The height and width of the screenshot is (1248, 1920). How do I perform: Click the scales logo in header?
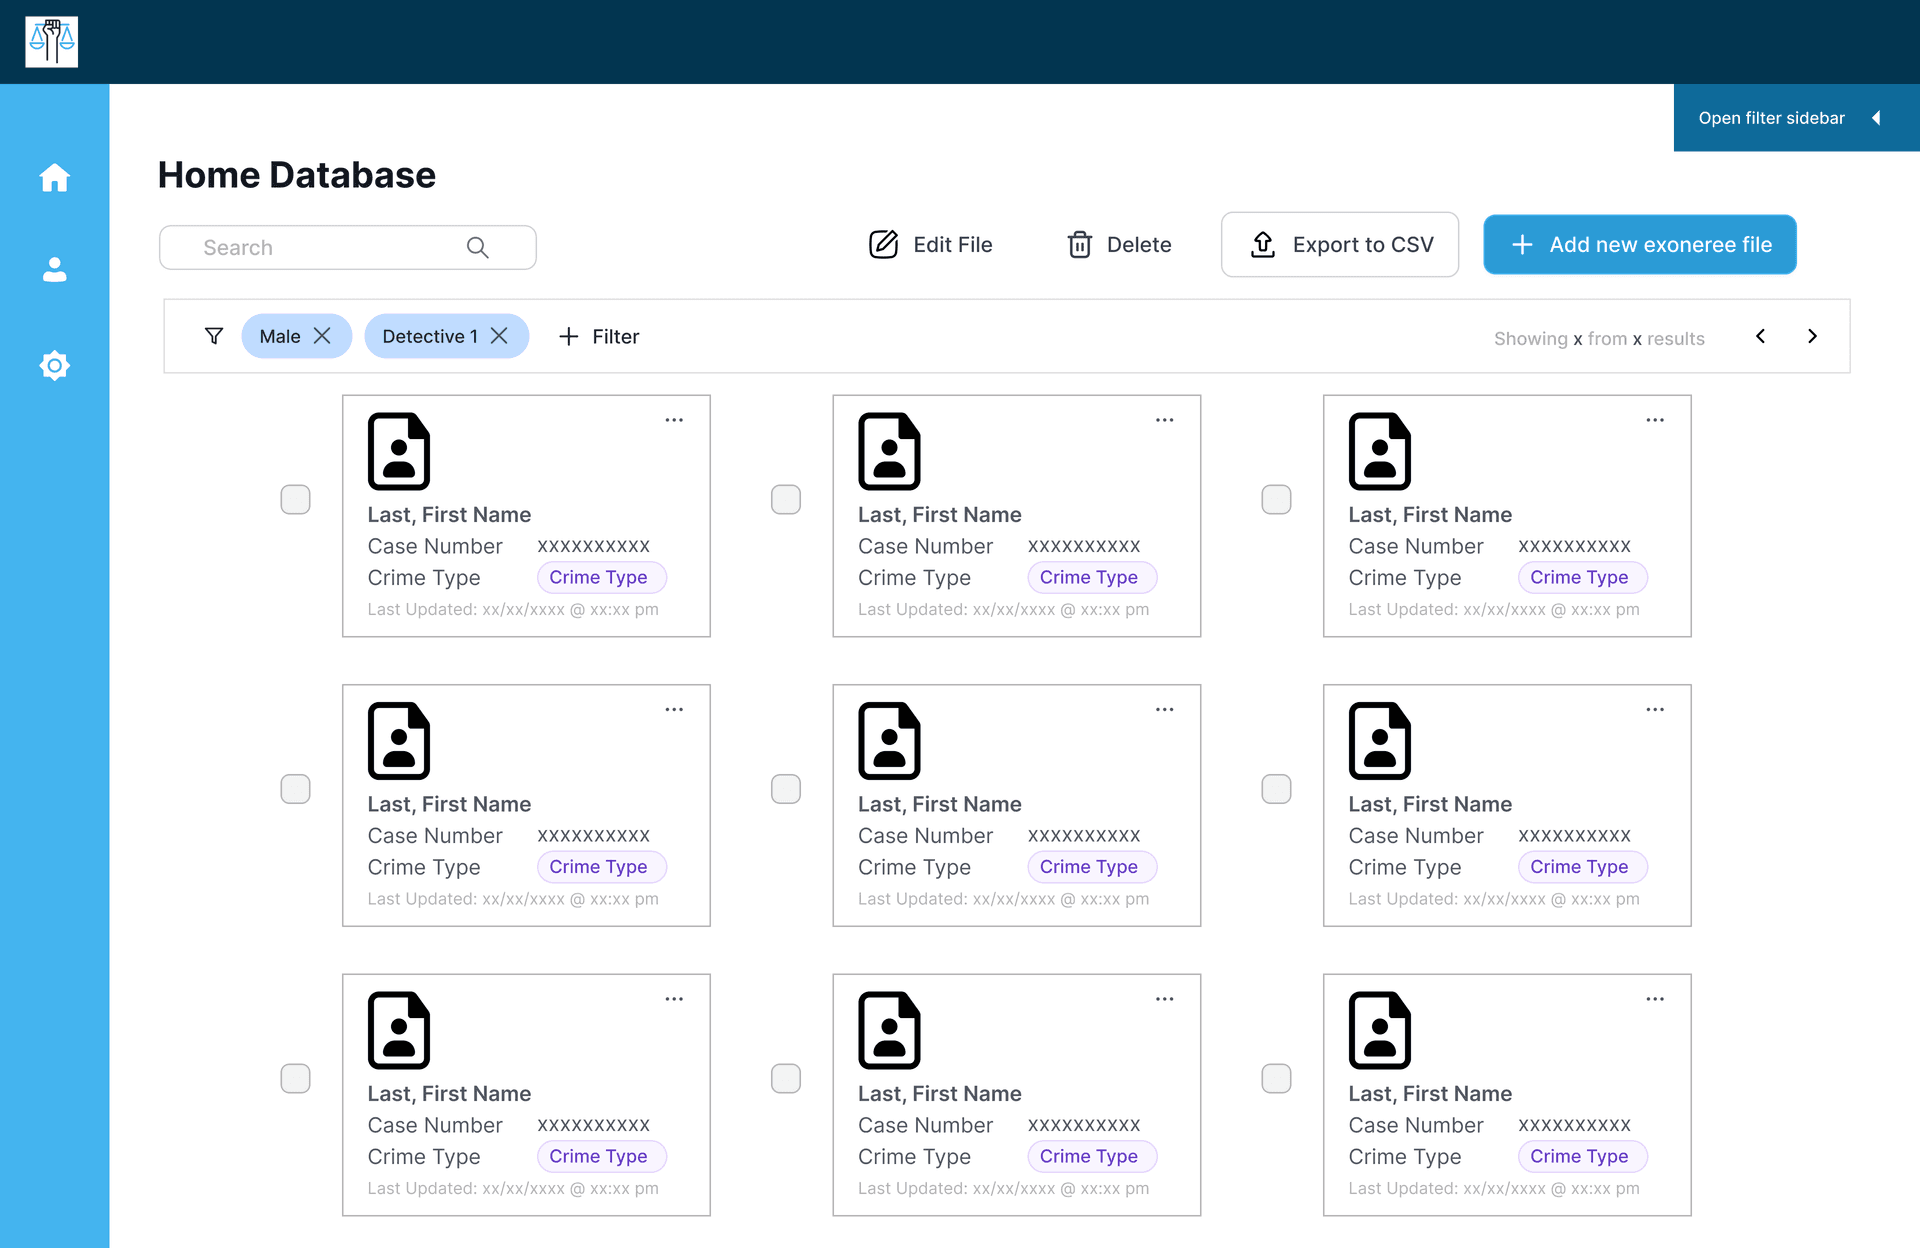tap(52, 42)
